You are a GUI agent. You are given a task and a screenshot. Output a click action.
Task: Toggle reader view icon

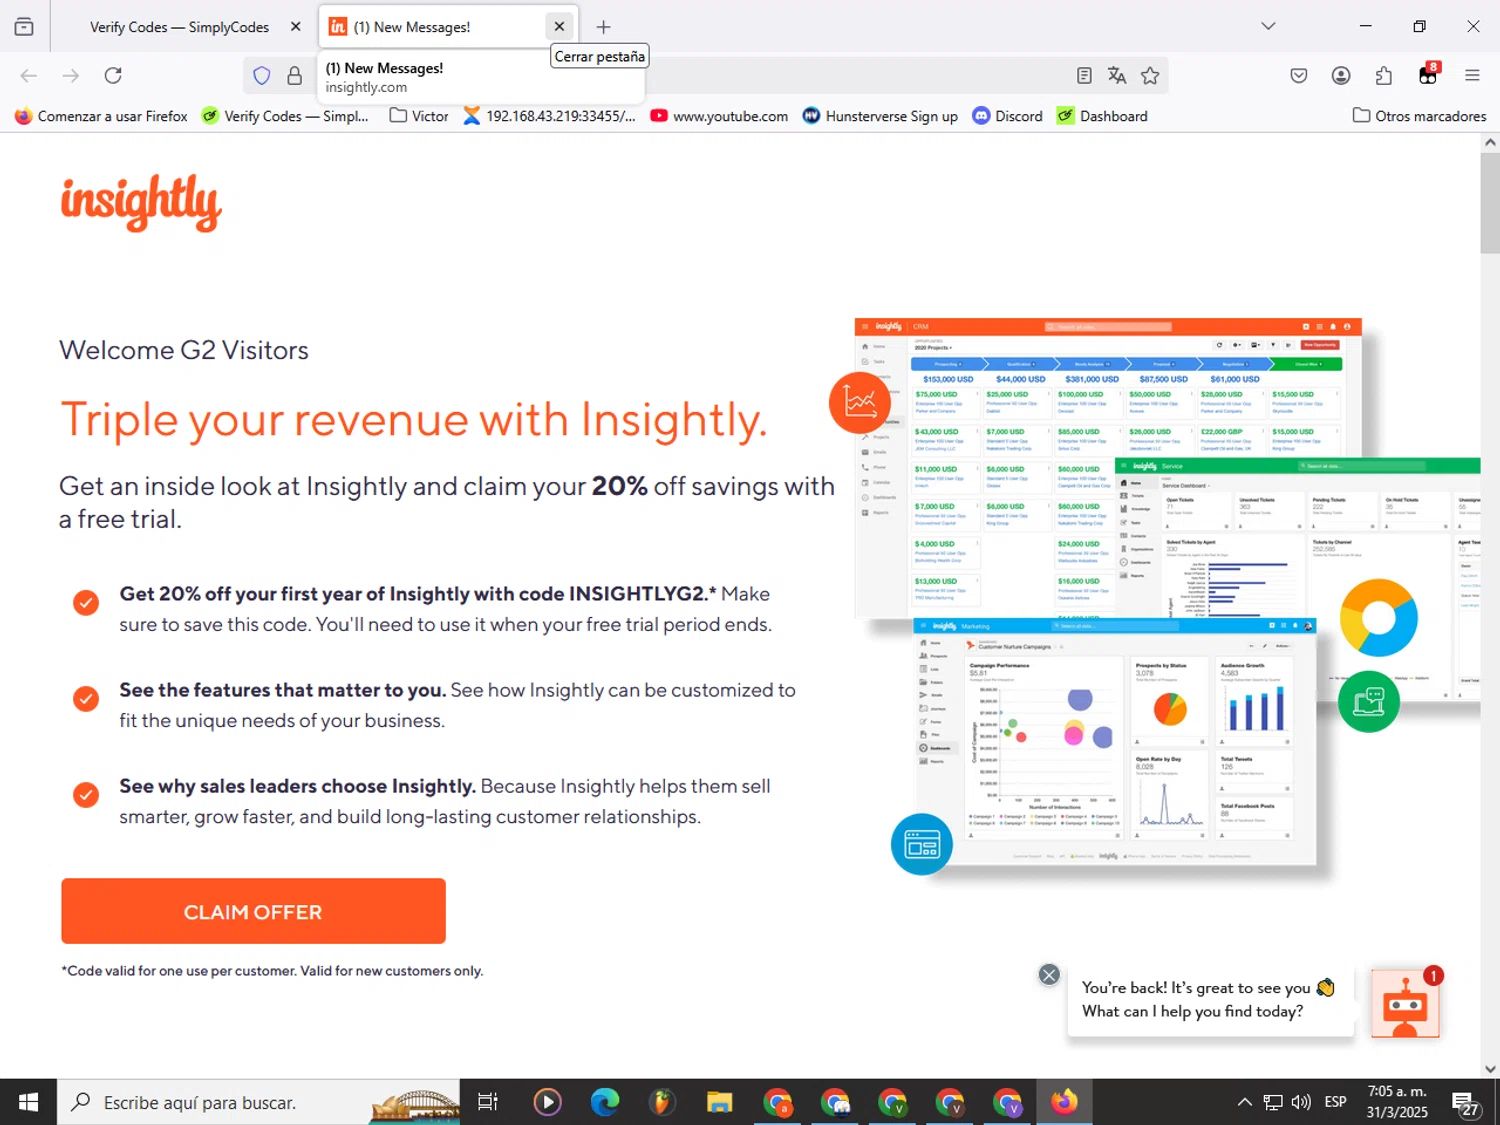coord(1084,75)
